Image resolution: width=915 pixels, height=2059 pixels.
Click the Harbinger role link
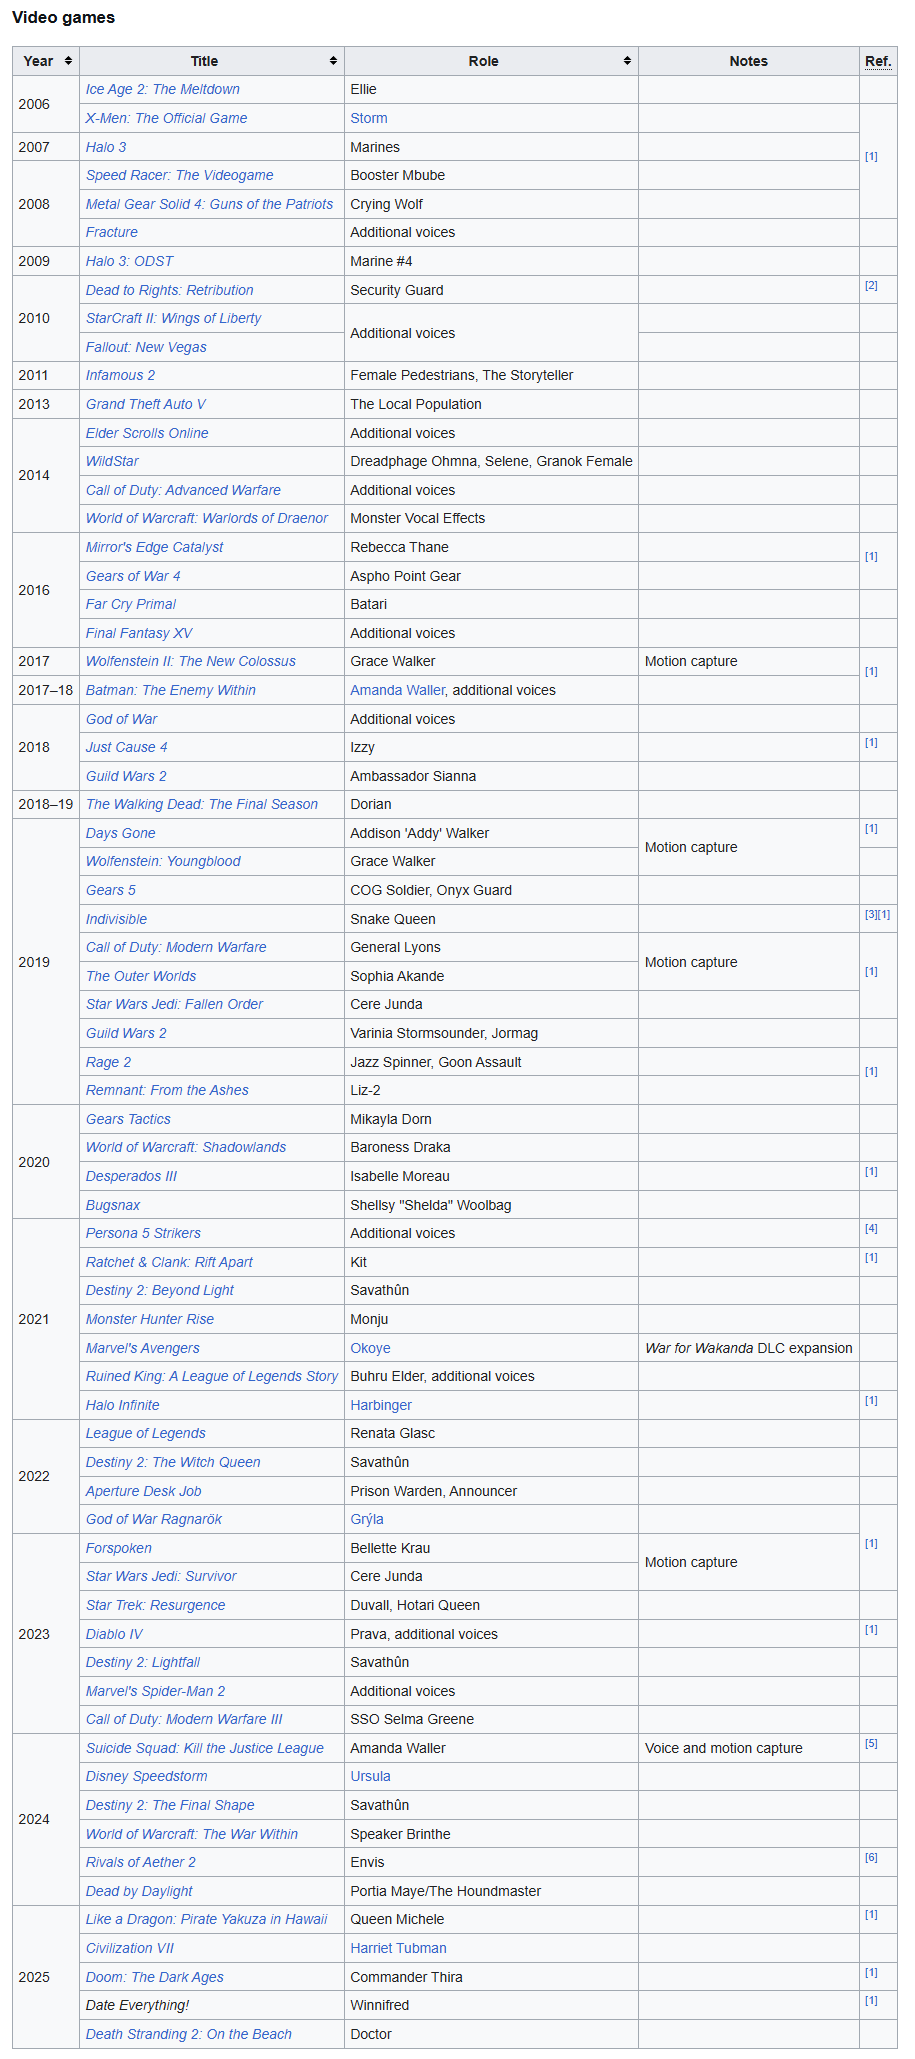pos(381,1405)
